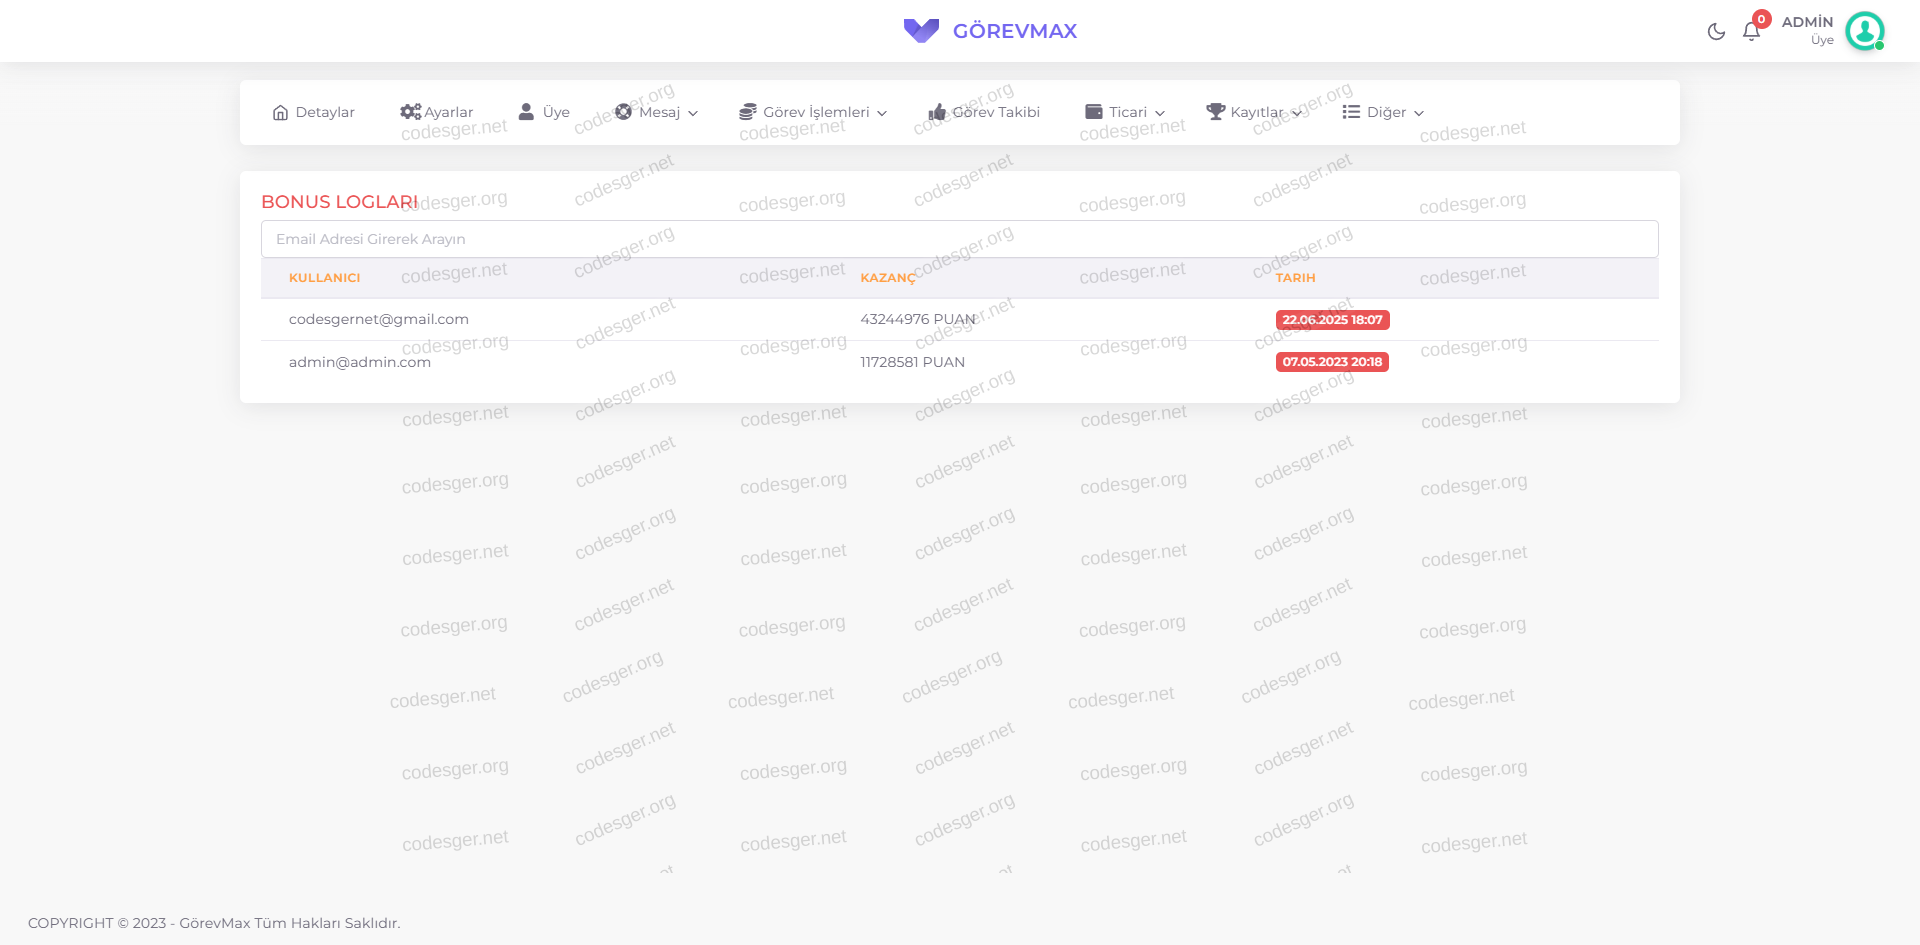Click the GörevMax logo icon
Viewport: 1920px width, 945px height.
(x=921, y=31)
